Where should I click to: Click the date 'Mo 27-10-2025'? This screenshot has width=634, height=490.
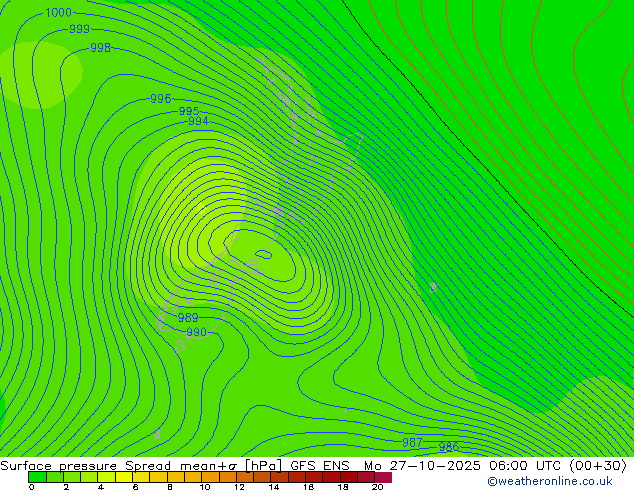coord(422,466)
